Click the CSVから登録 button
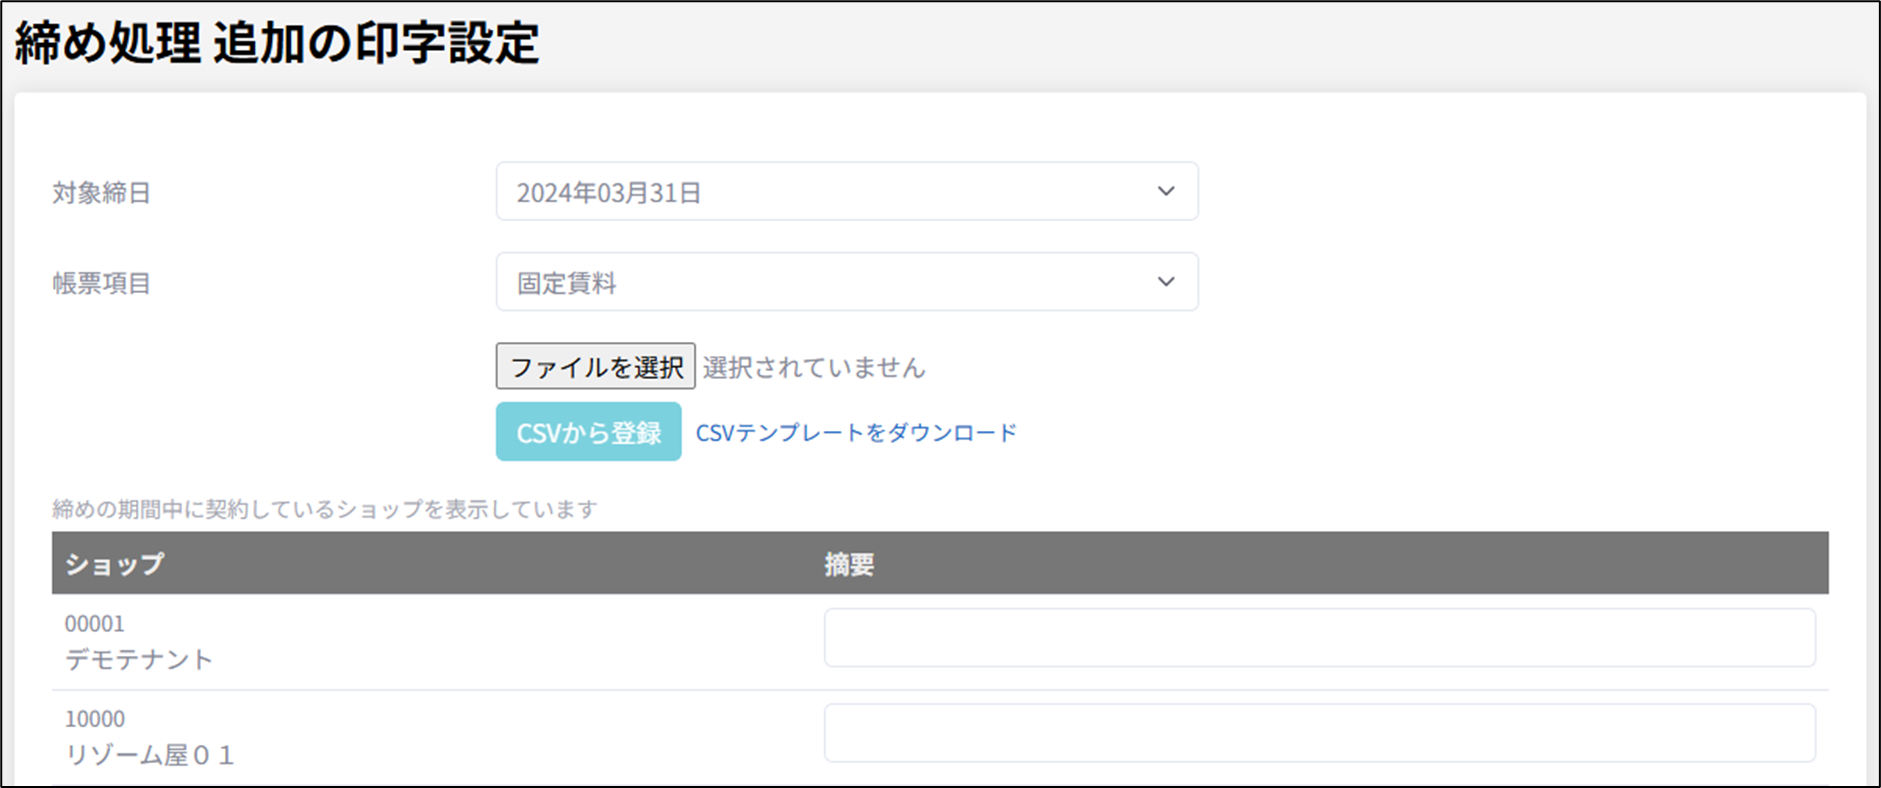The image size is (1881, 788). (x=588, y=432)
